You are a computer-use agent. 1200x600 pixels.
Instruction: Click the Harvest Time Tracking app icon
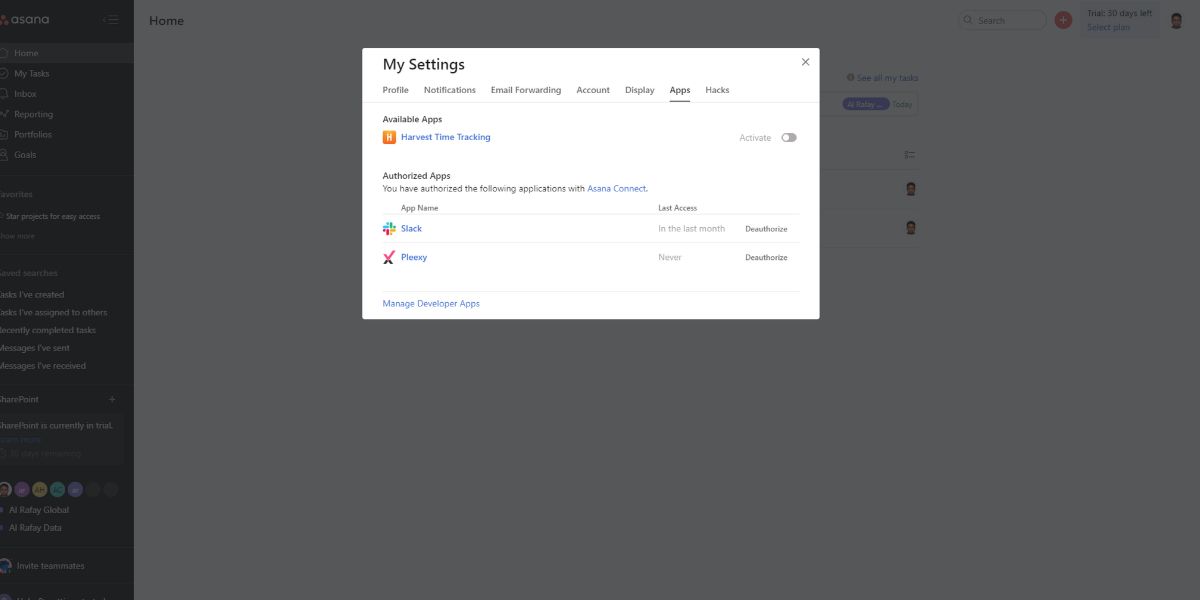[x=389, y=137]
